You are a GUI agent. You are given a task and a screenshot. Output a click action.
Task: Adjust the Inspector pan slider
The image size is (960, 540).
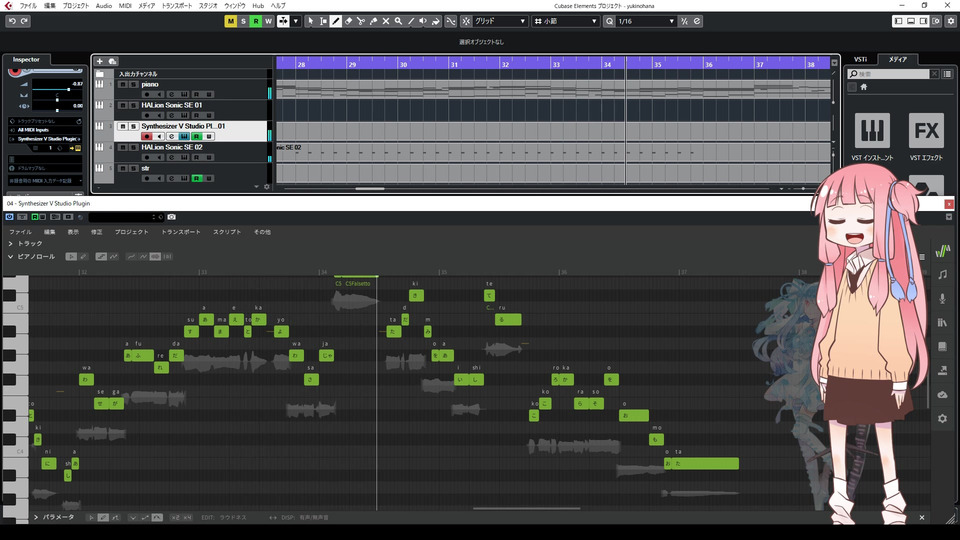[x=57, y=99]
